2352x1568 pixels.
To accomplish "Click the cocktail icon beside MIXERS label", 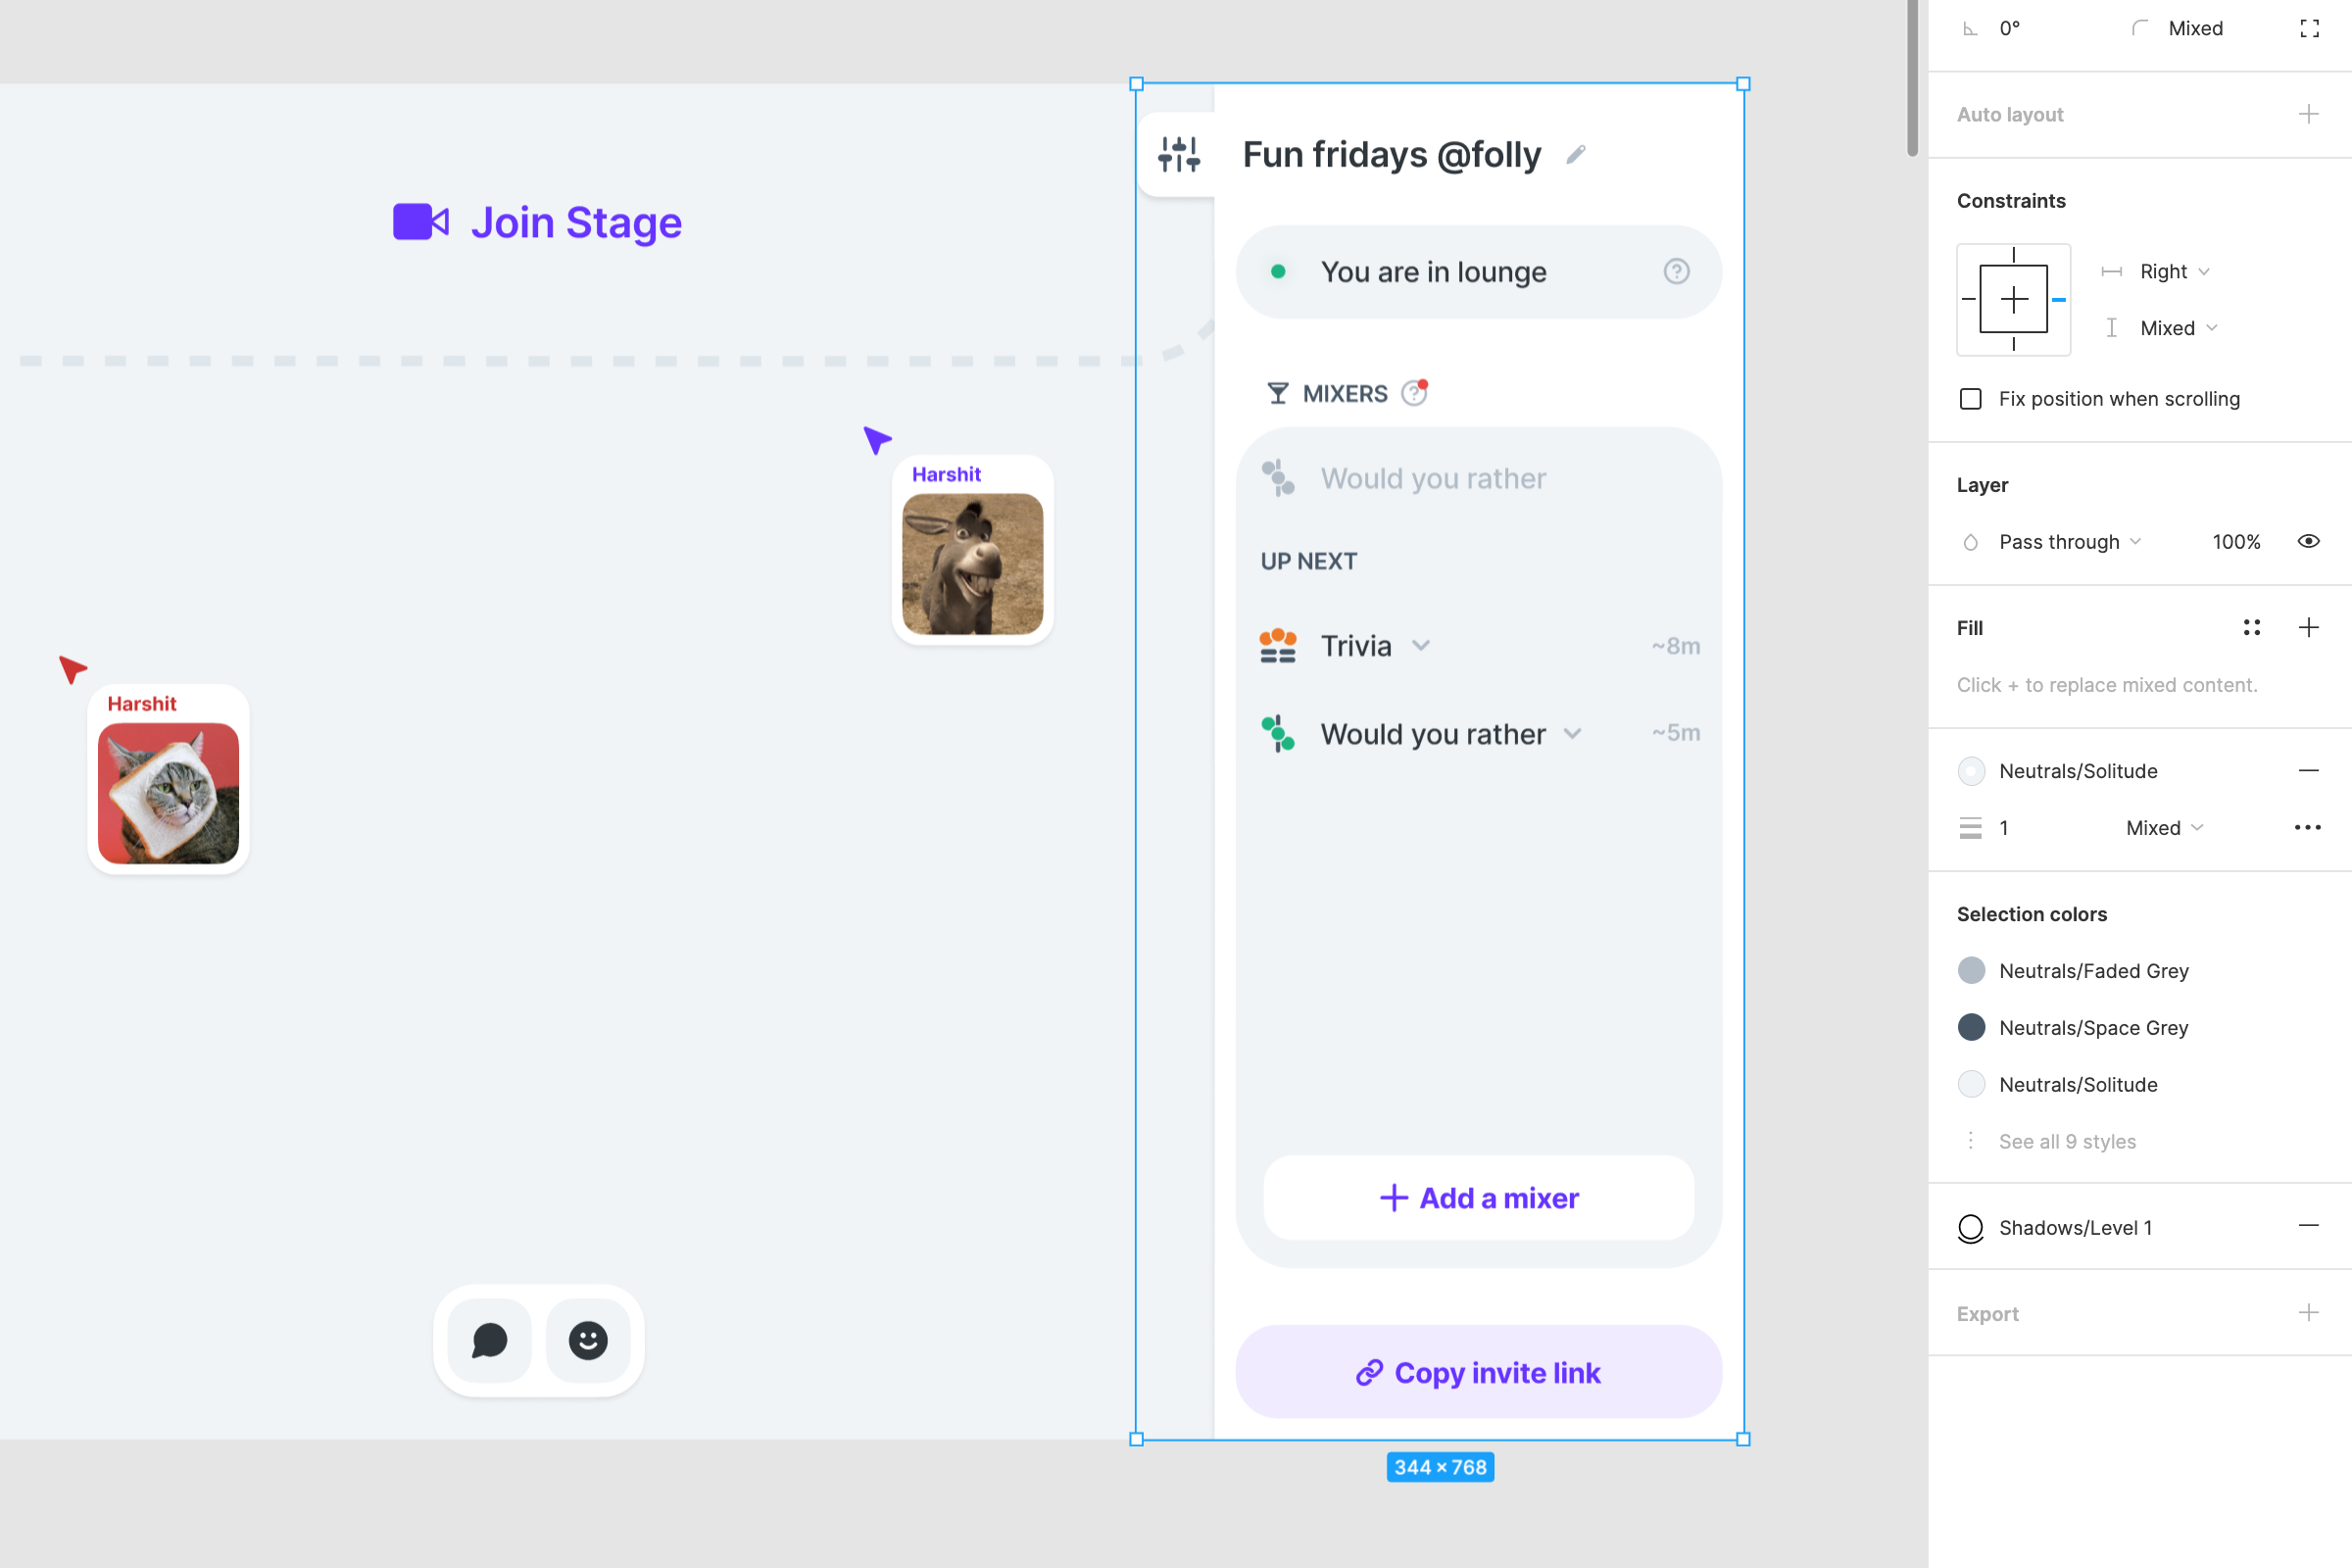I will (1277, 392).
